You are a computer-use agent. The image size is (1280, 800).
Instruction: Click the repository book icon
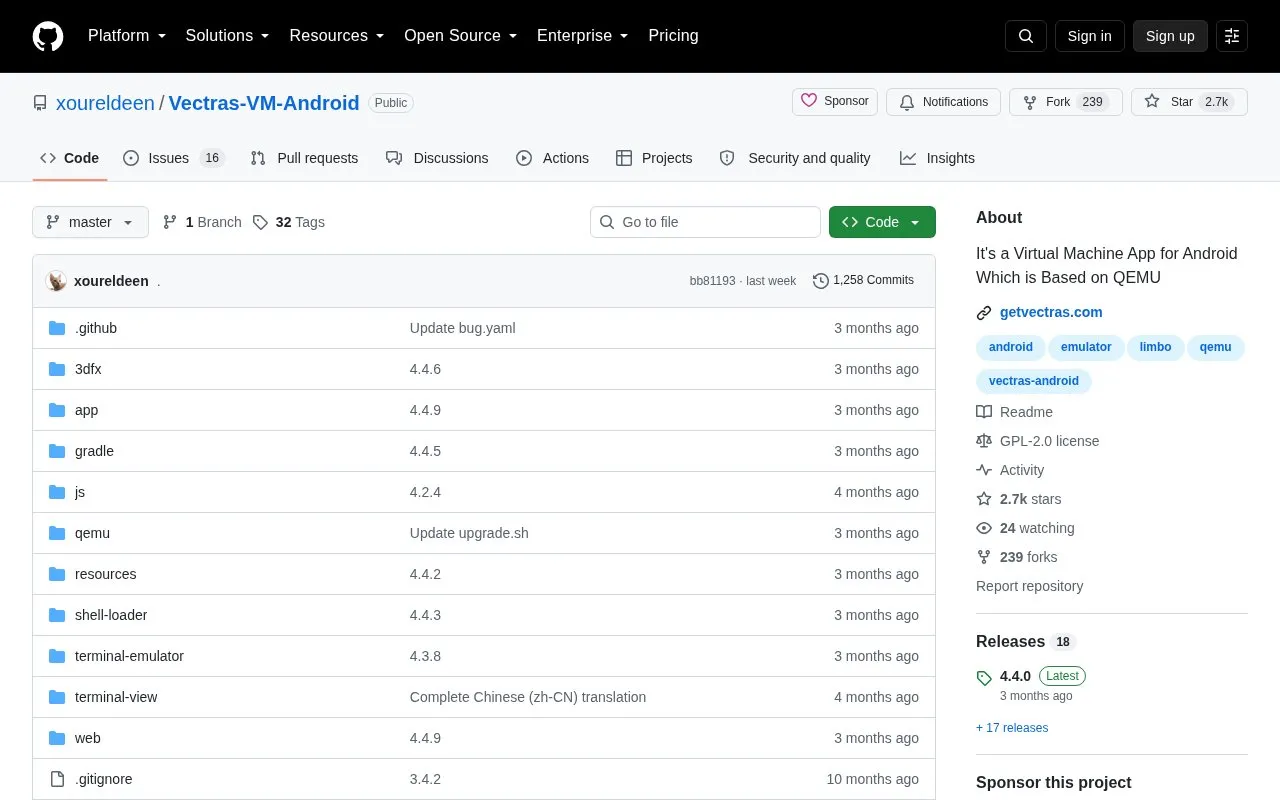pos(40,103)
